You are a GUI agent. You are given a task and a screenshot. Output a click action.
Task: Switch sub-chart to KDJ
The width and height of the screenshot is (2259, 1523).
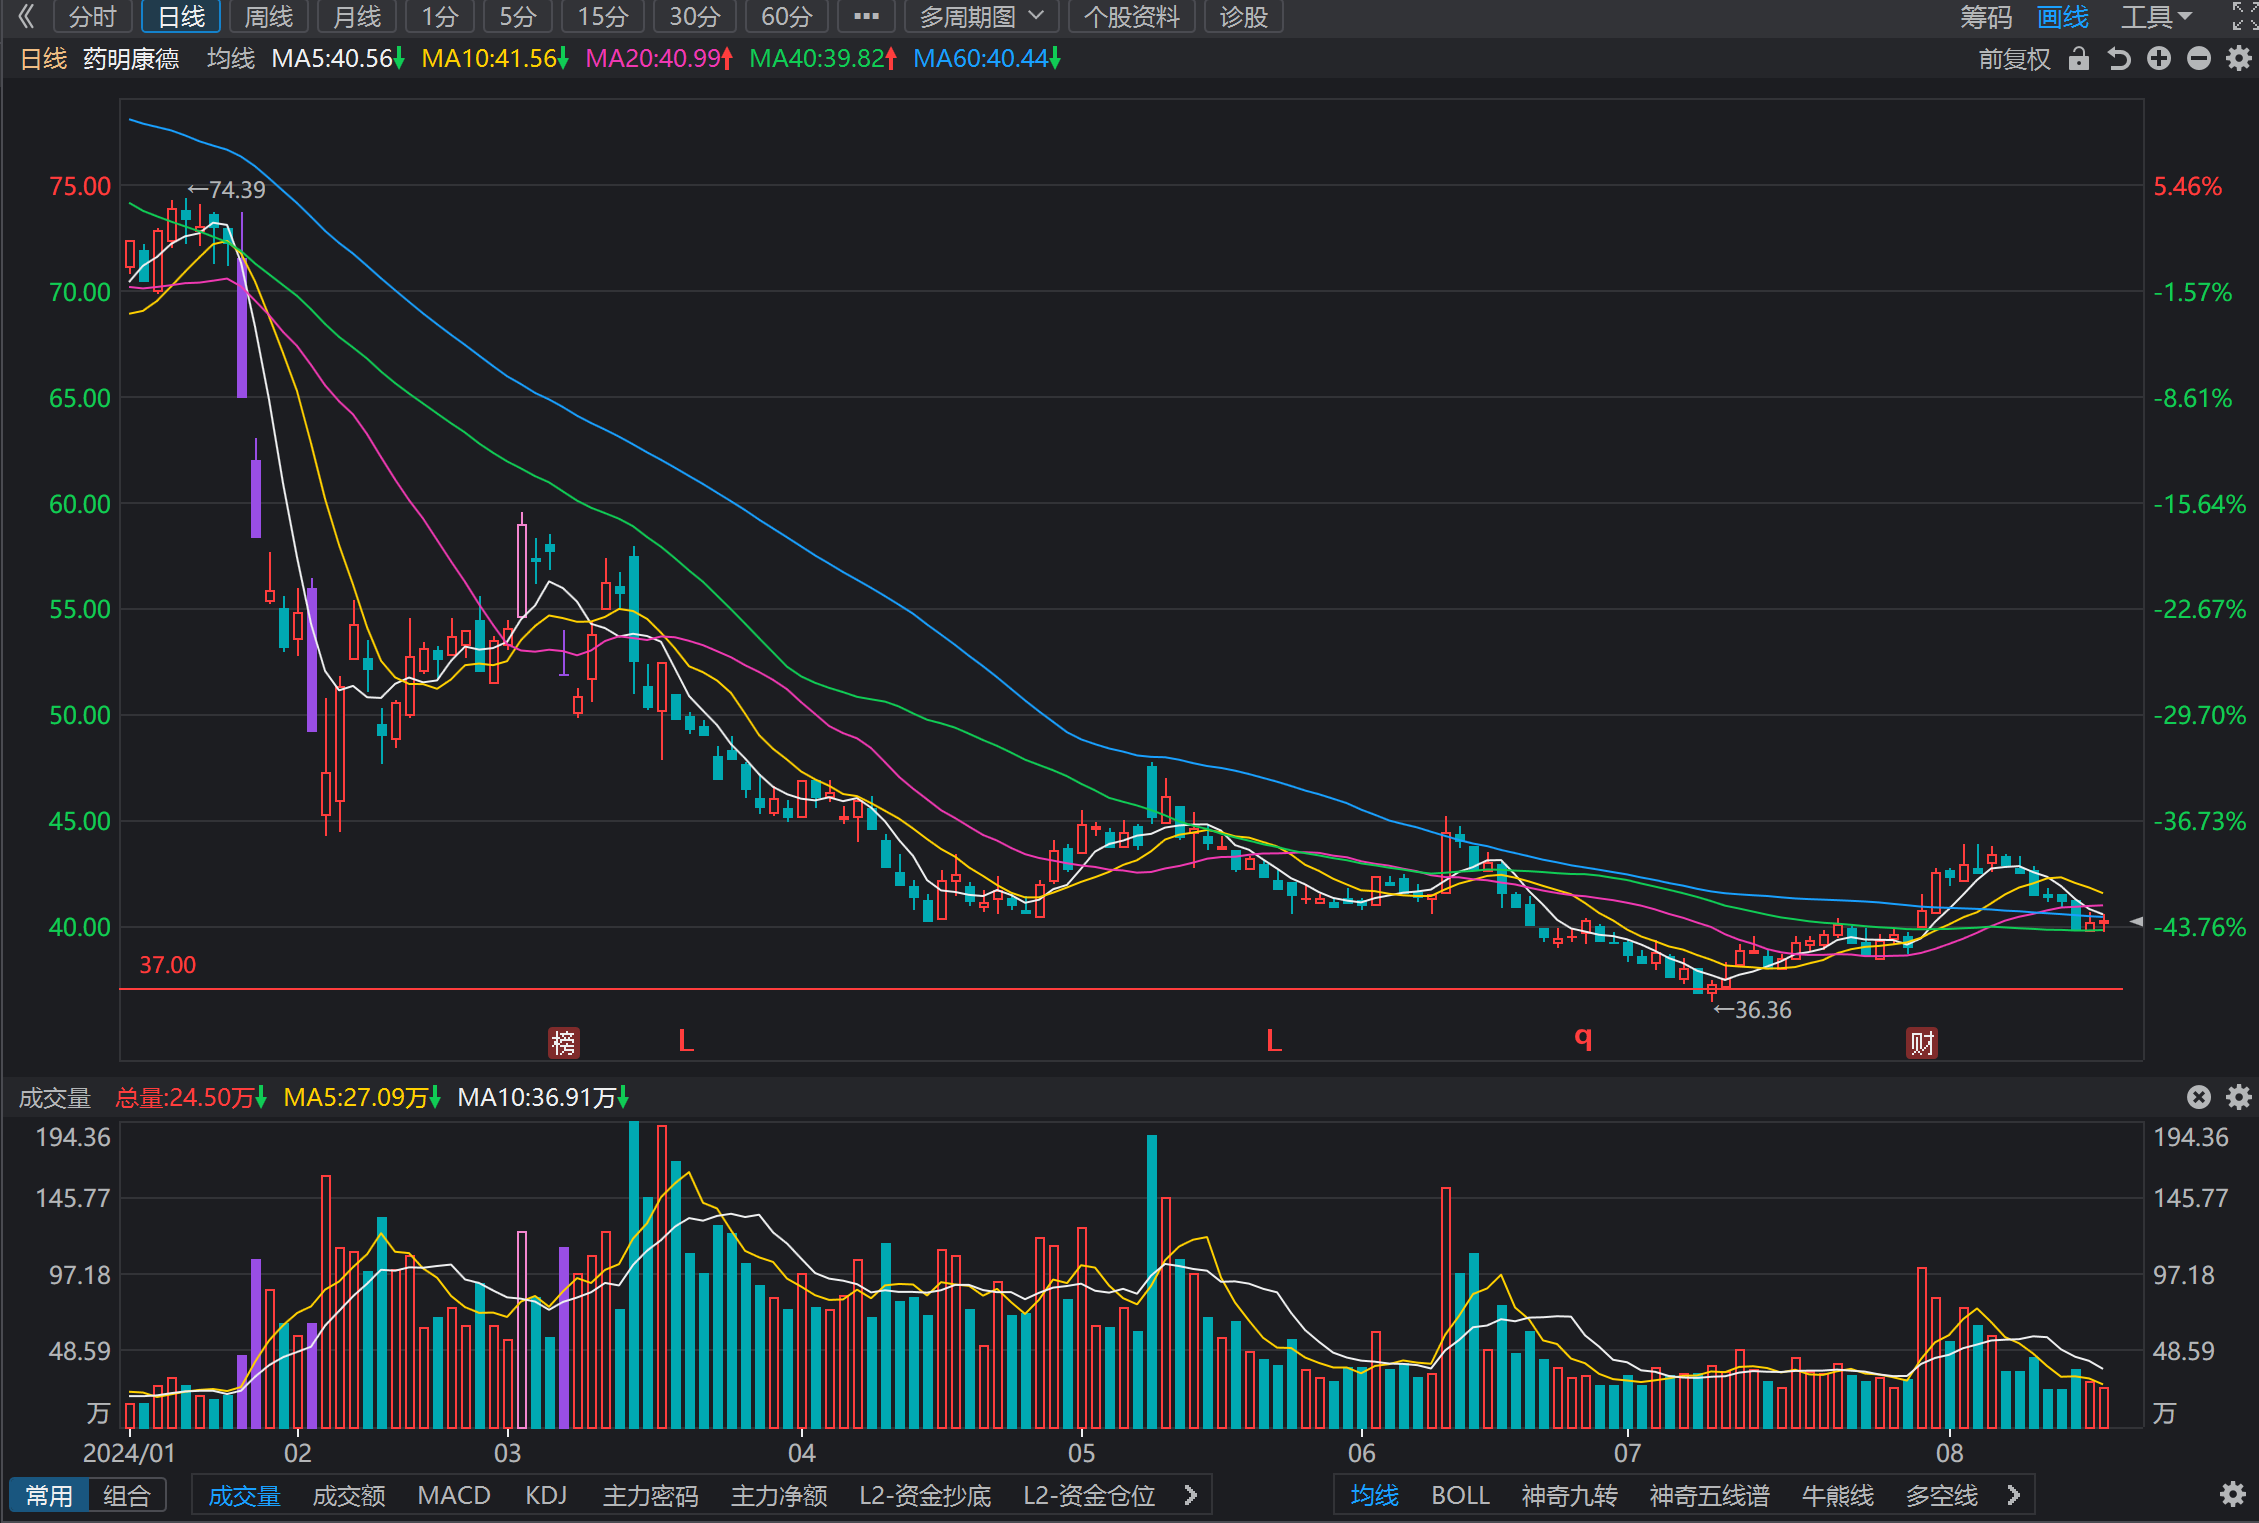tap(546, 1495)
